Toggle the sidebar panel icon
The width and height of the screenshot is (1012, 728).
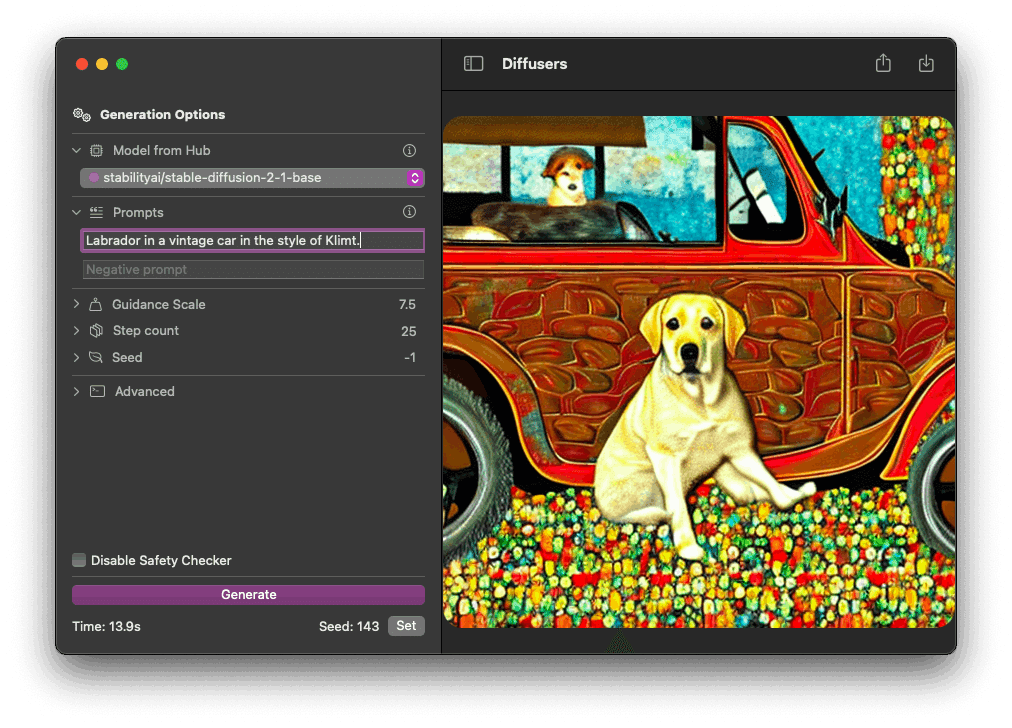474,64
